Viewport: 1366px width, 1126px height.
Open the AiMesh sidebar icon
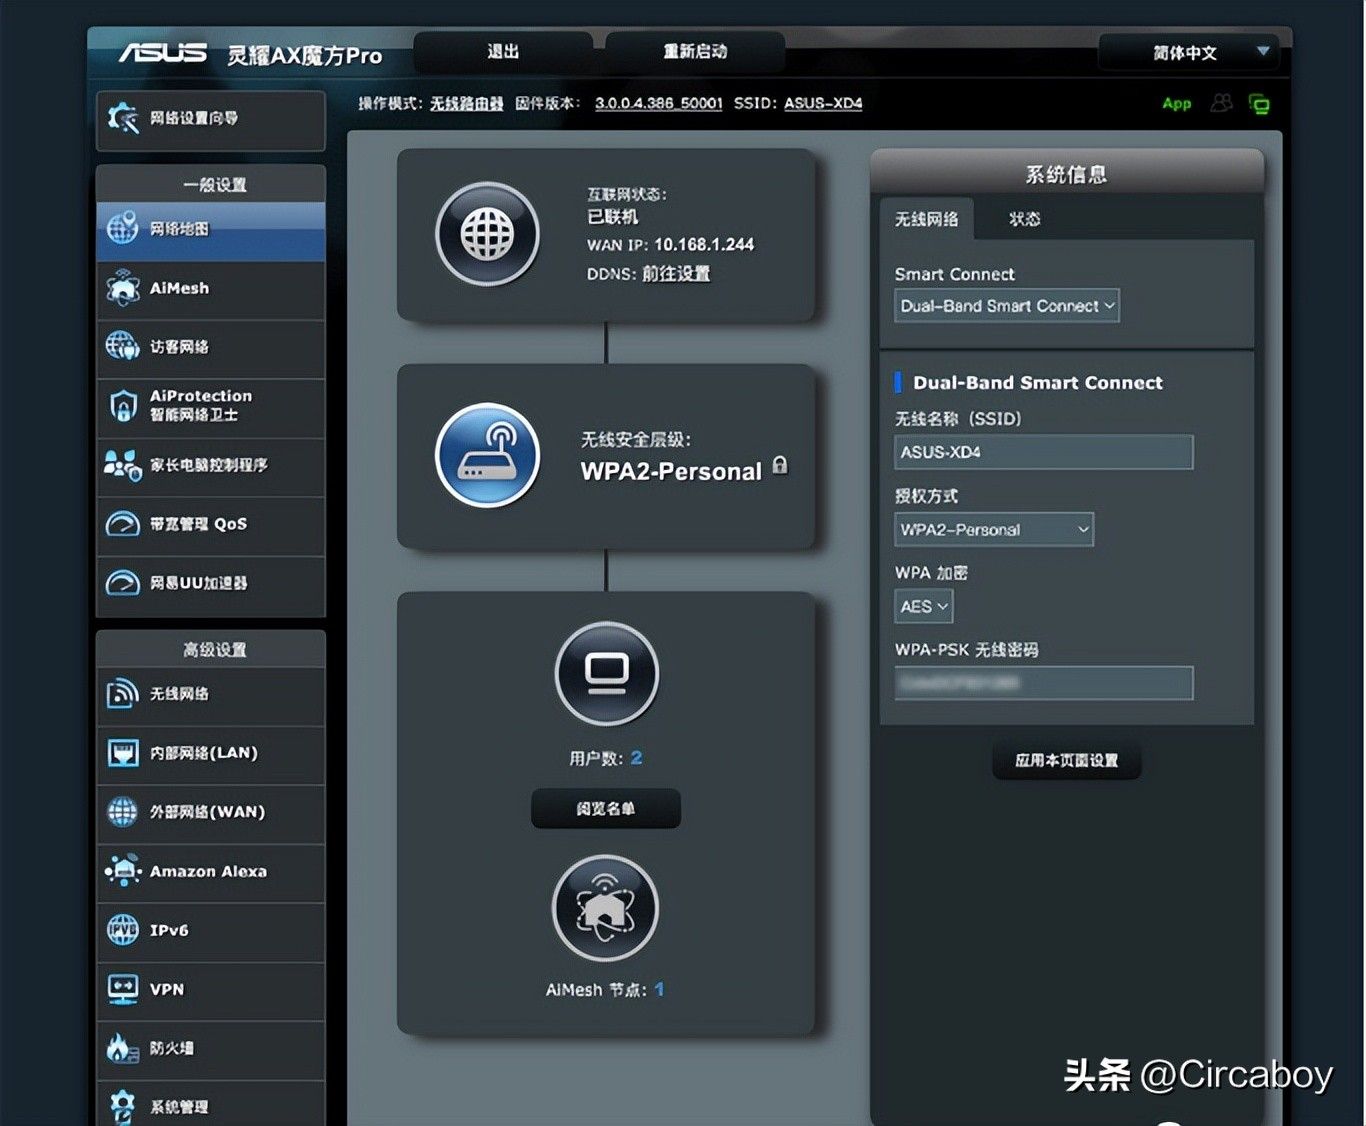(123, 288)
